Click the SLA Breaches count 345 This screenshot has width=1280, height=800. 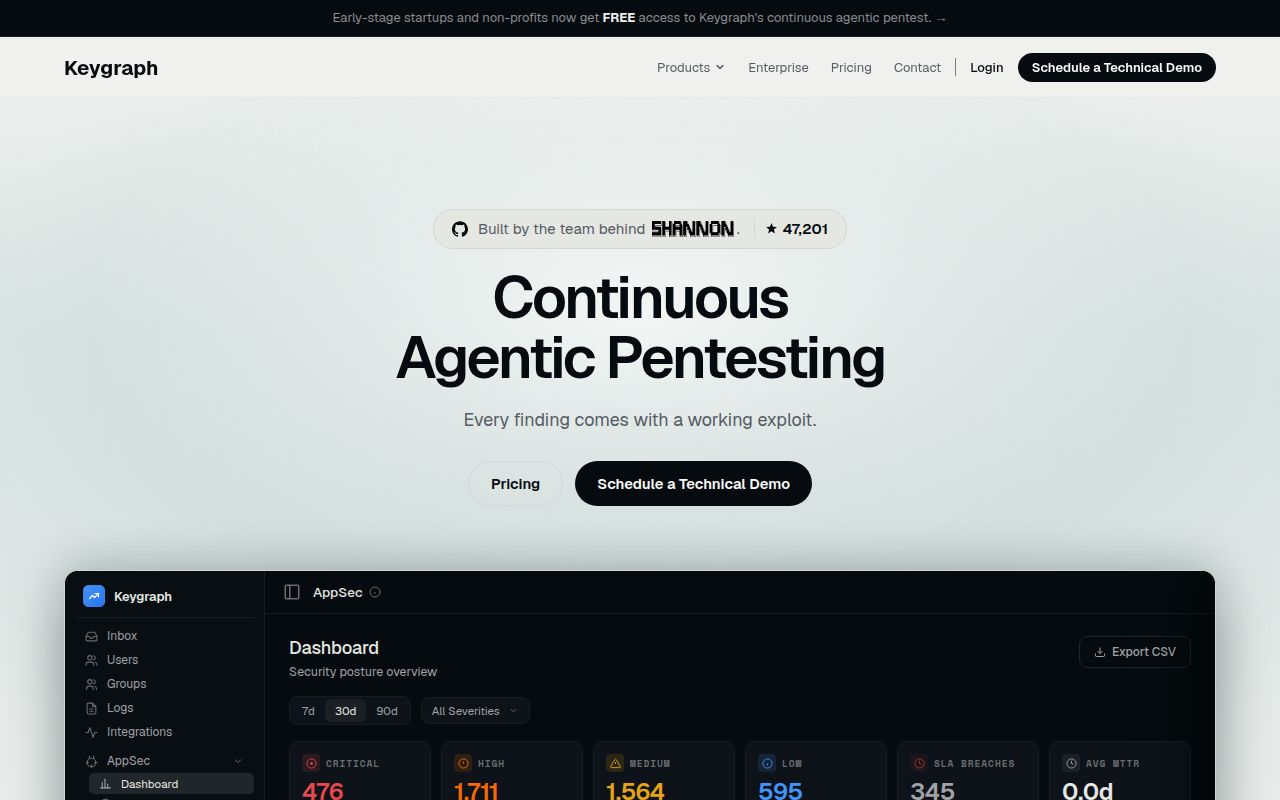(932, 790)
